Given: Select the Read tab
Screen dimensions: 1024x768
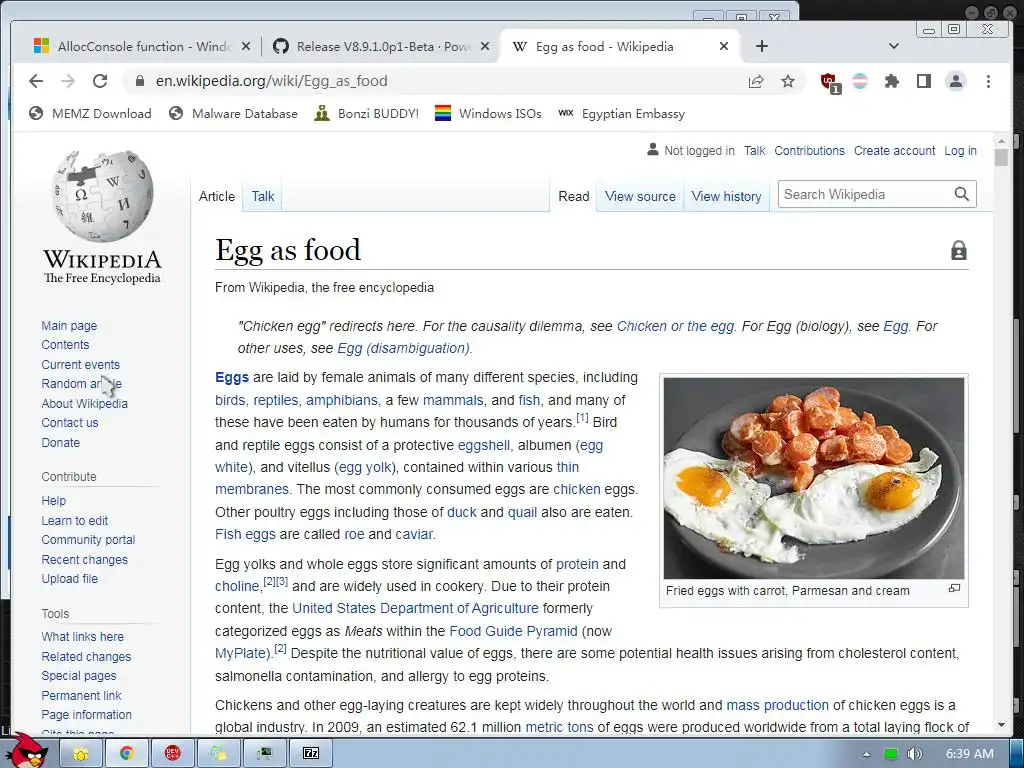Looking at the screenshot, I should pos(573,197).
